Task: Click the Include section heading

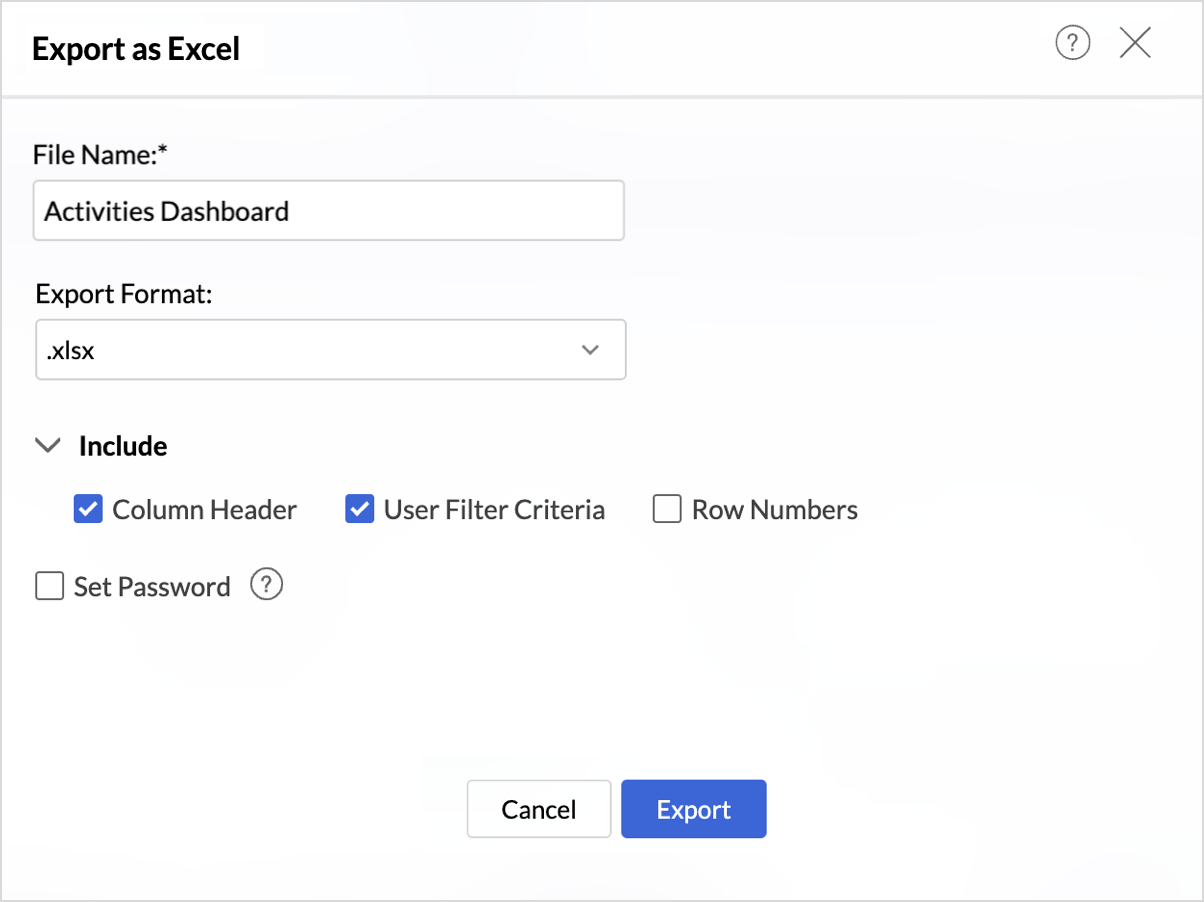Action: tap(123, 446)
